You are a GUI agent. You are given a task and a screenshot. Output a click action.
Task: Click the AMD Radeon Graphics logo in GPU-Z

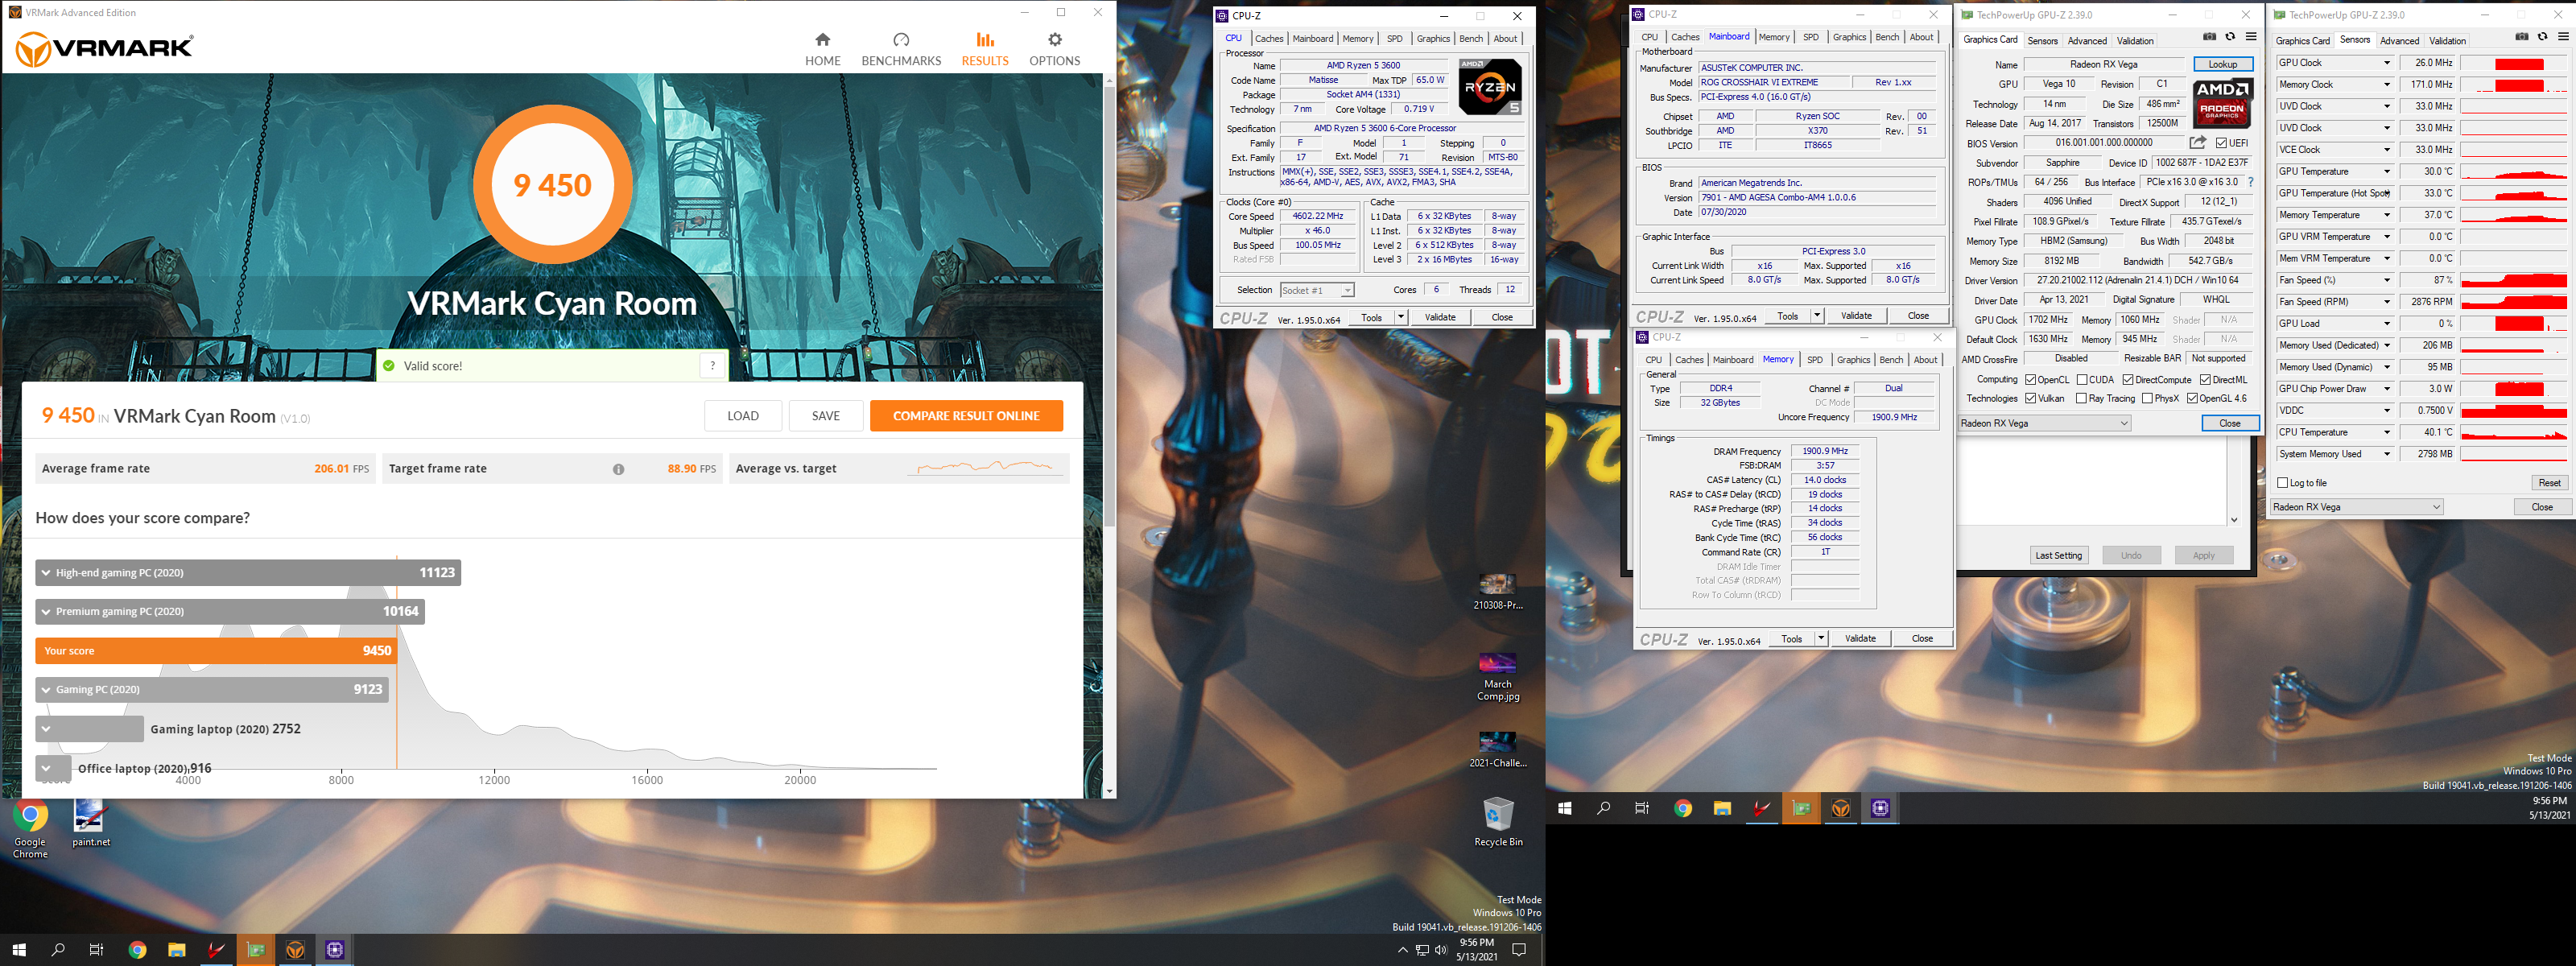[x=2221, y=103]
